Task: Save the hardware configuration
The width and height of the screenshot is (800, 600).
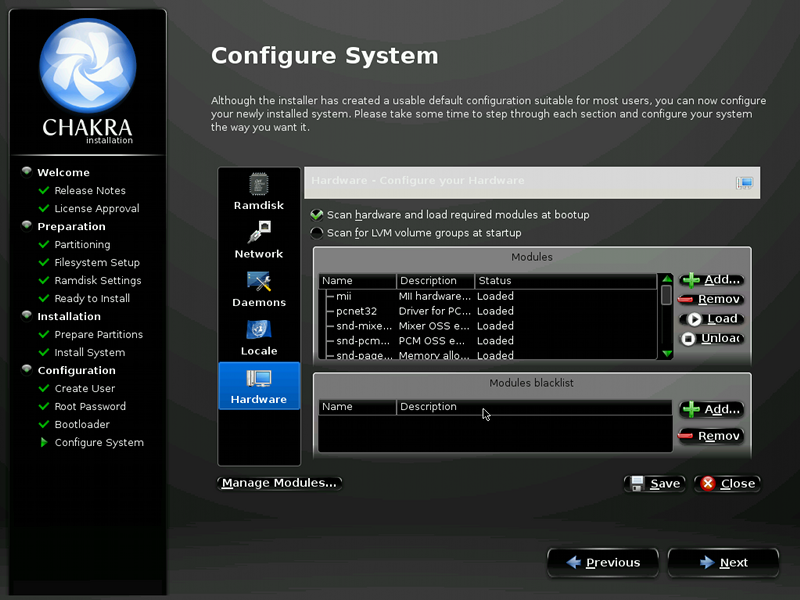Action: 654,483
